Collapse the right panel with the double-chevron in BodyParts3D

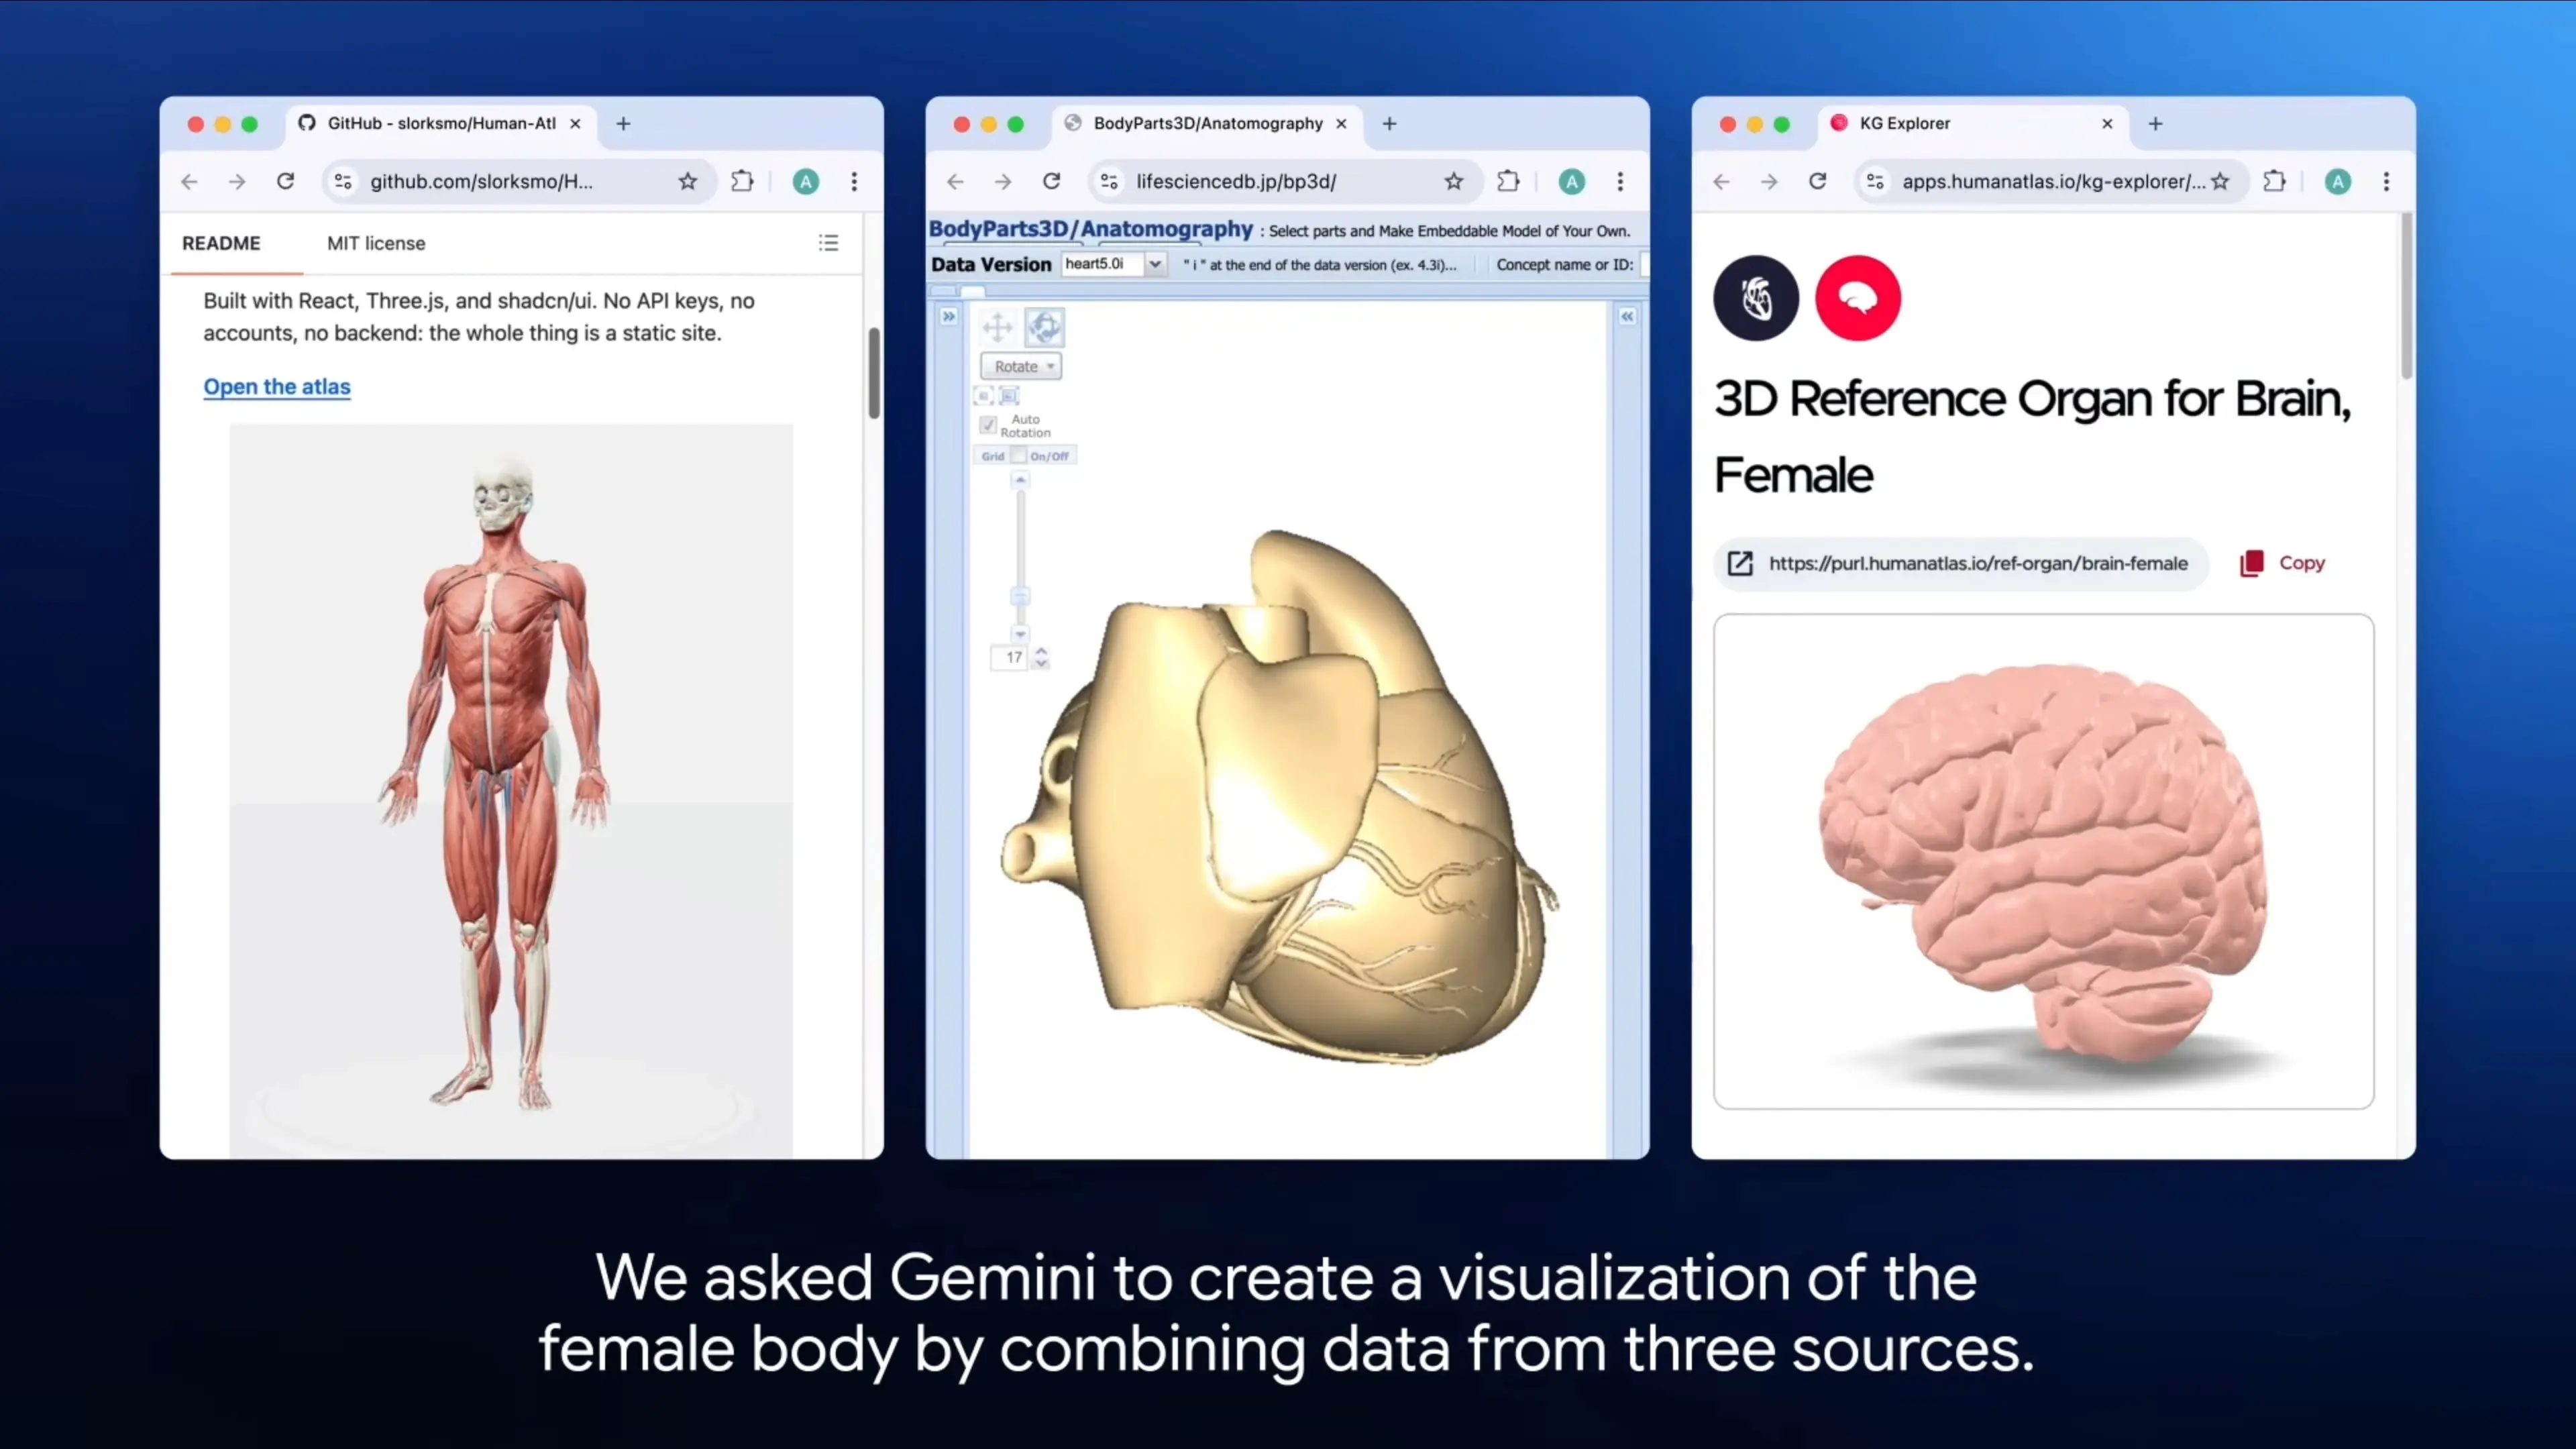(1628, 316)
